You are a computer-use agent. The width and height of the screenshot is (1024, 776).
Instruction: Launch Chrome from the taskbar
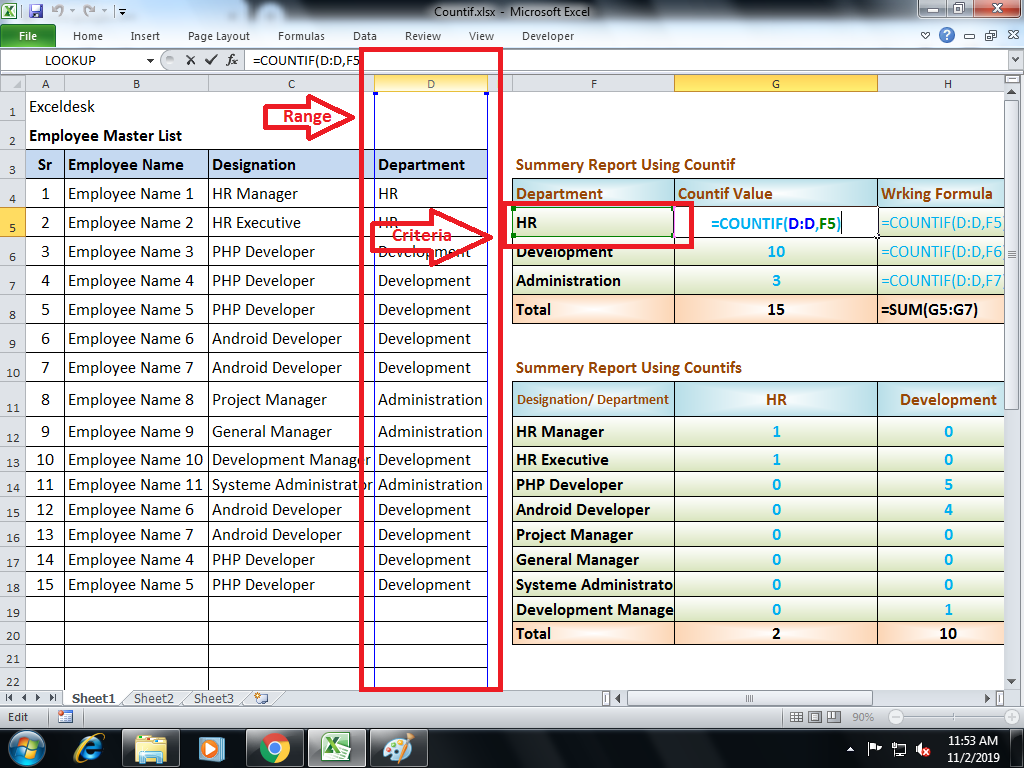pos(275,749)
